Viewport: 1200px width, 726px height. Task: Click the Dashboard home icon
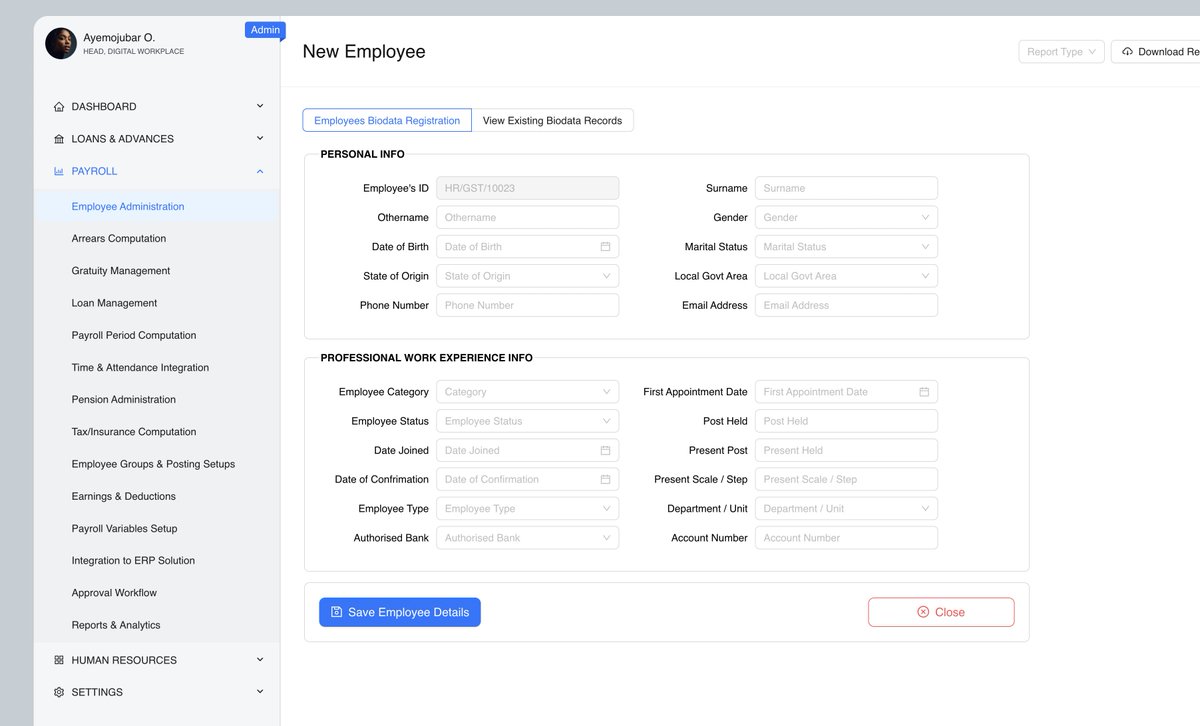(59, 107)
